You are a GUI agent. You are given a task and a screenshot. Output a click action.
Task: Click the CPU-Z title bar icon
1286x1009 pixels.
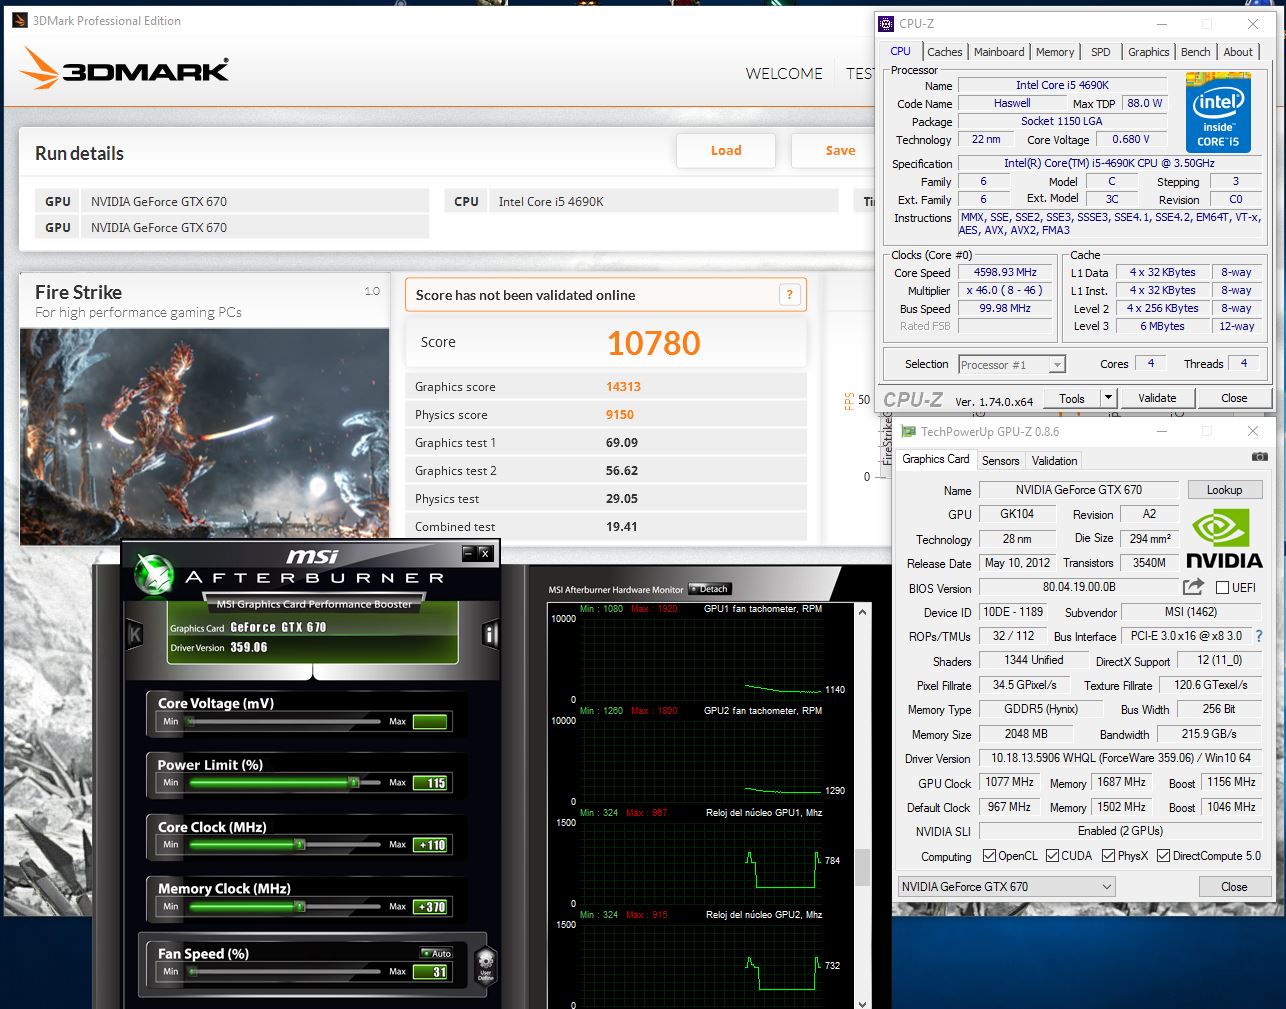(x=886, y=24)
